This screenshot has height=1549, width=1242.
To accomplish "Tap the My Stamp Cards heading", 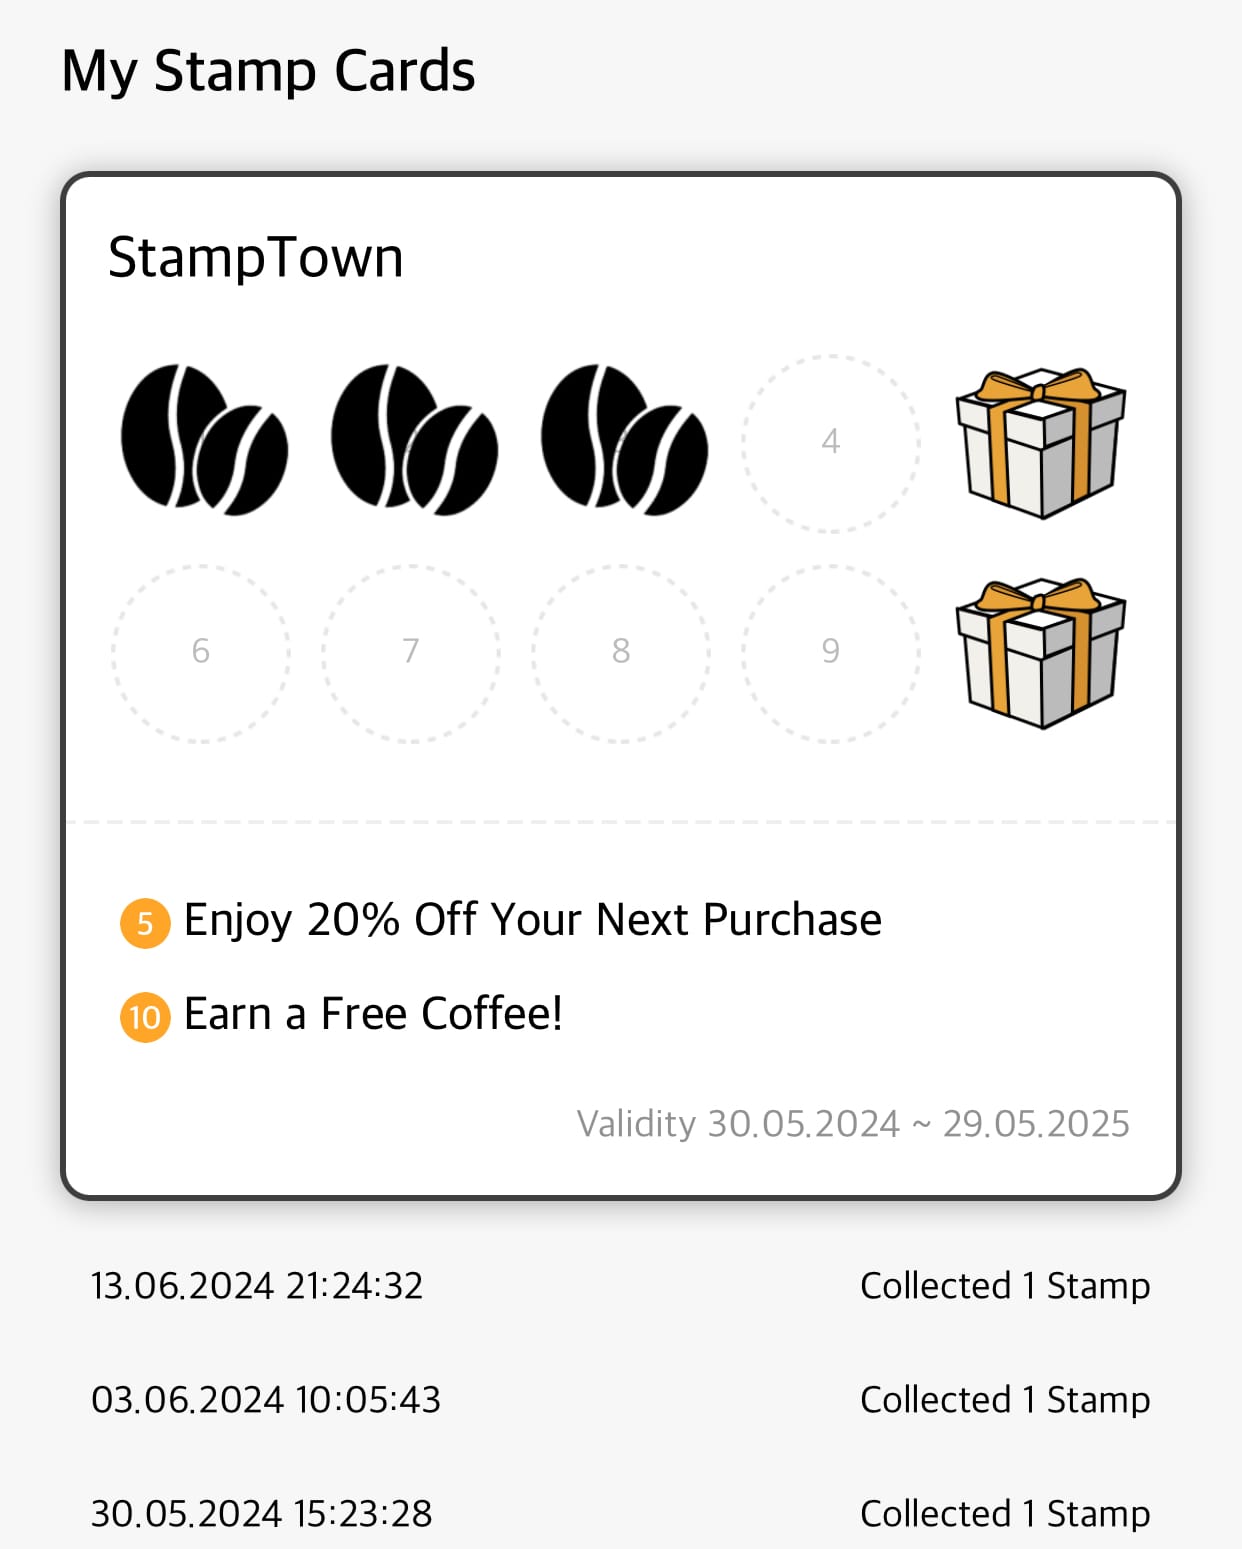I will click(268, 72).
